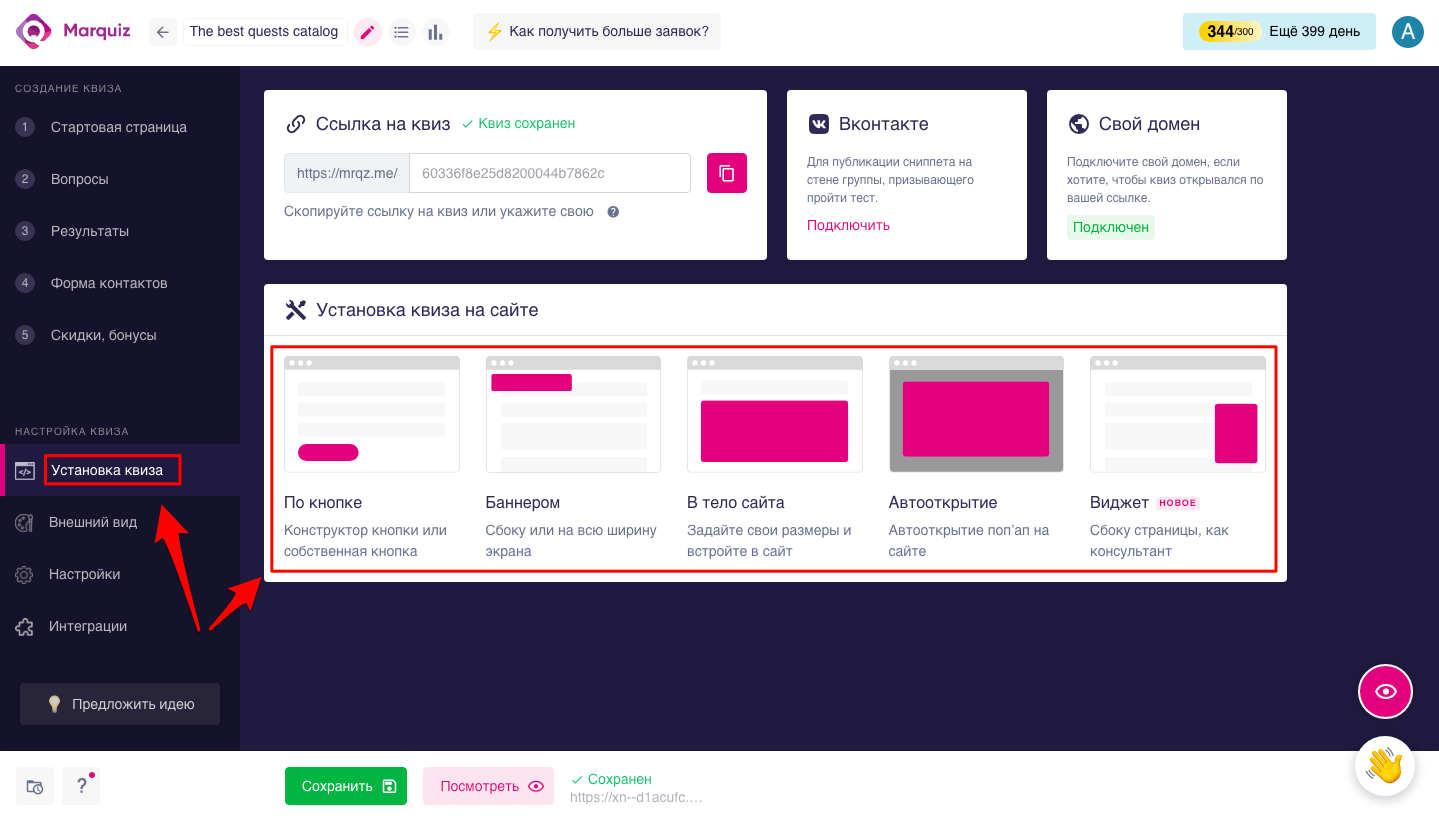Open the waving hand chat widget
Viewport: 1439px width, 821px height.
coord(1385,766)
